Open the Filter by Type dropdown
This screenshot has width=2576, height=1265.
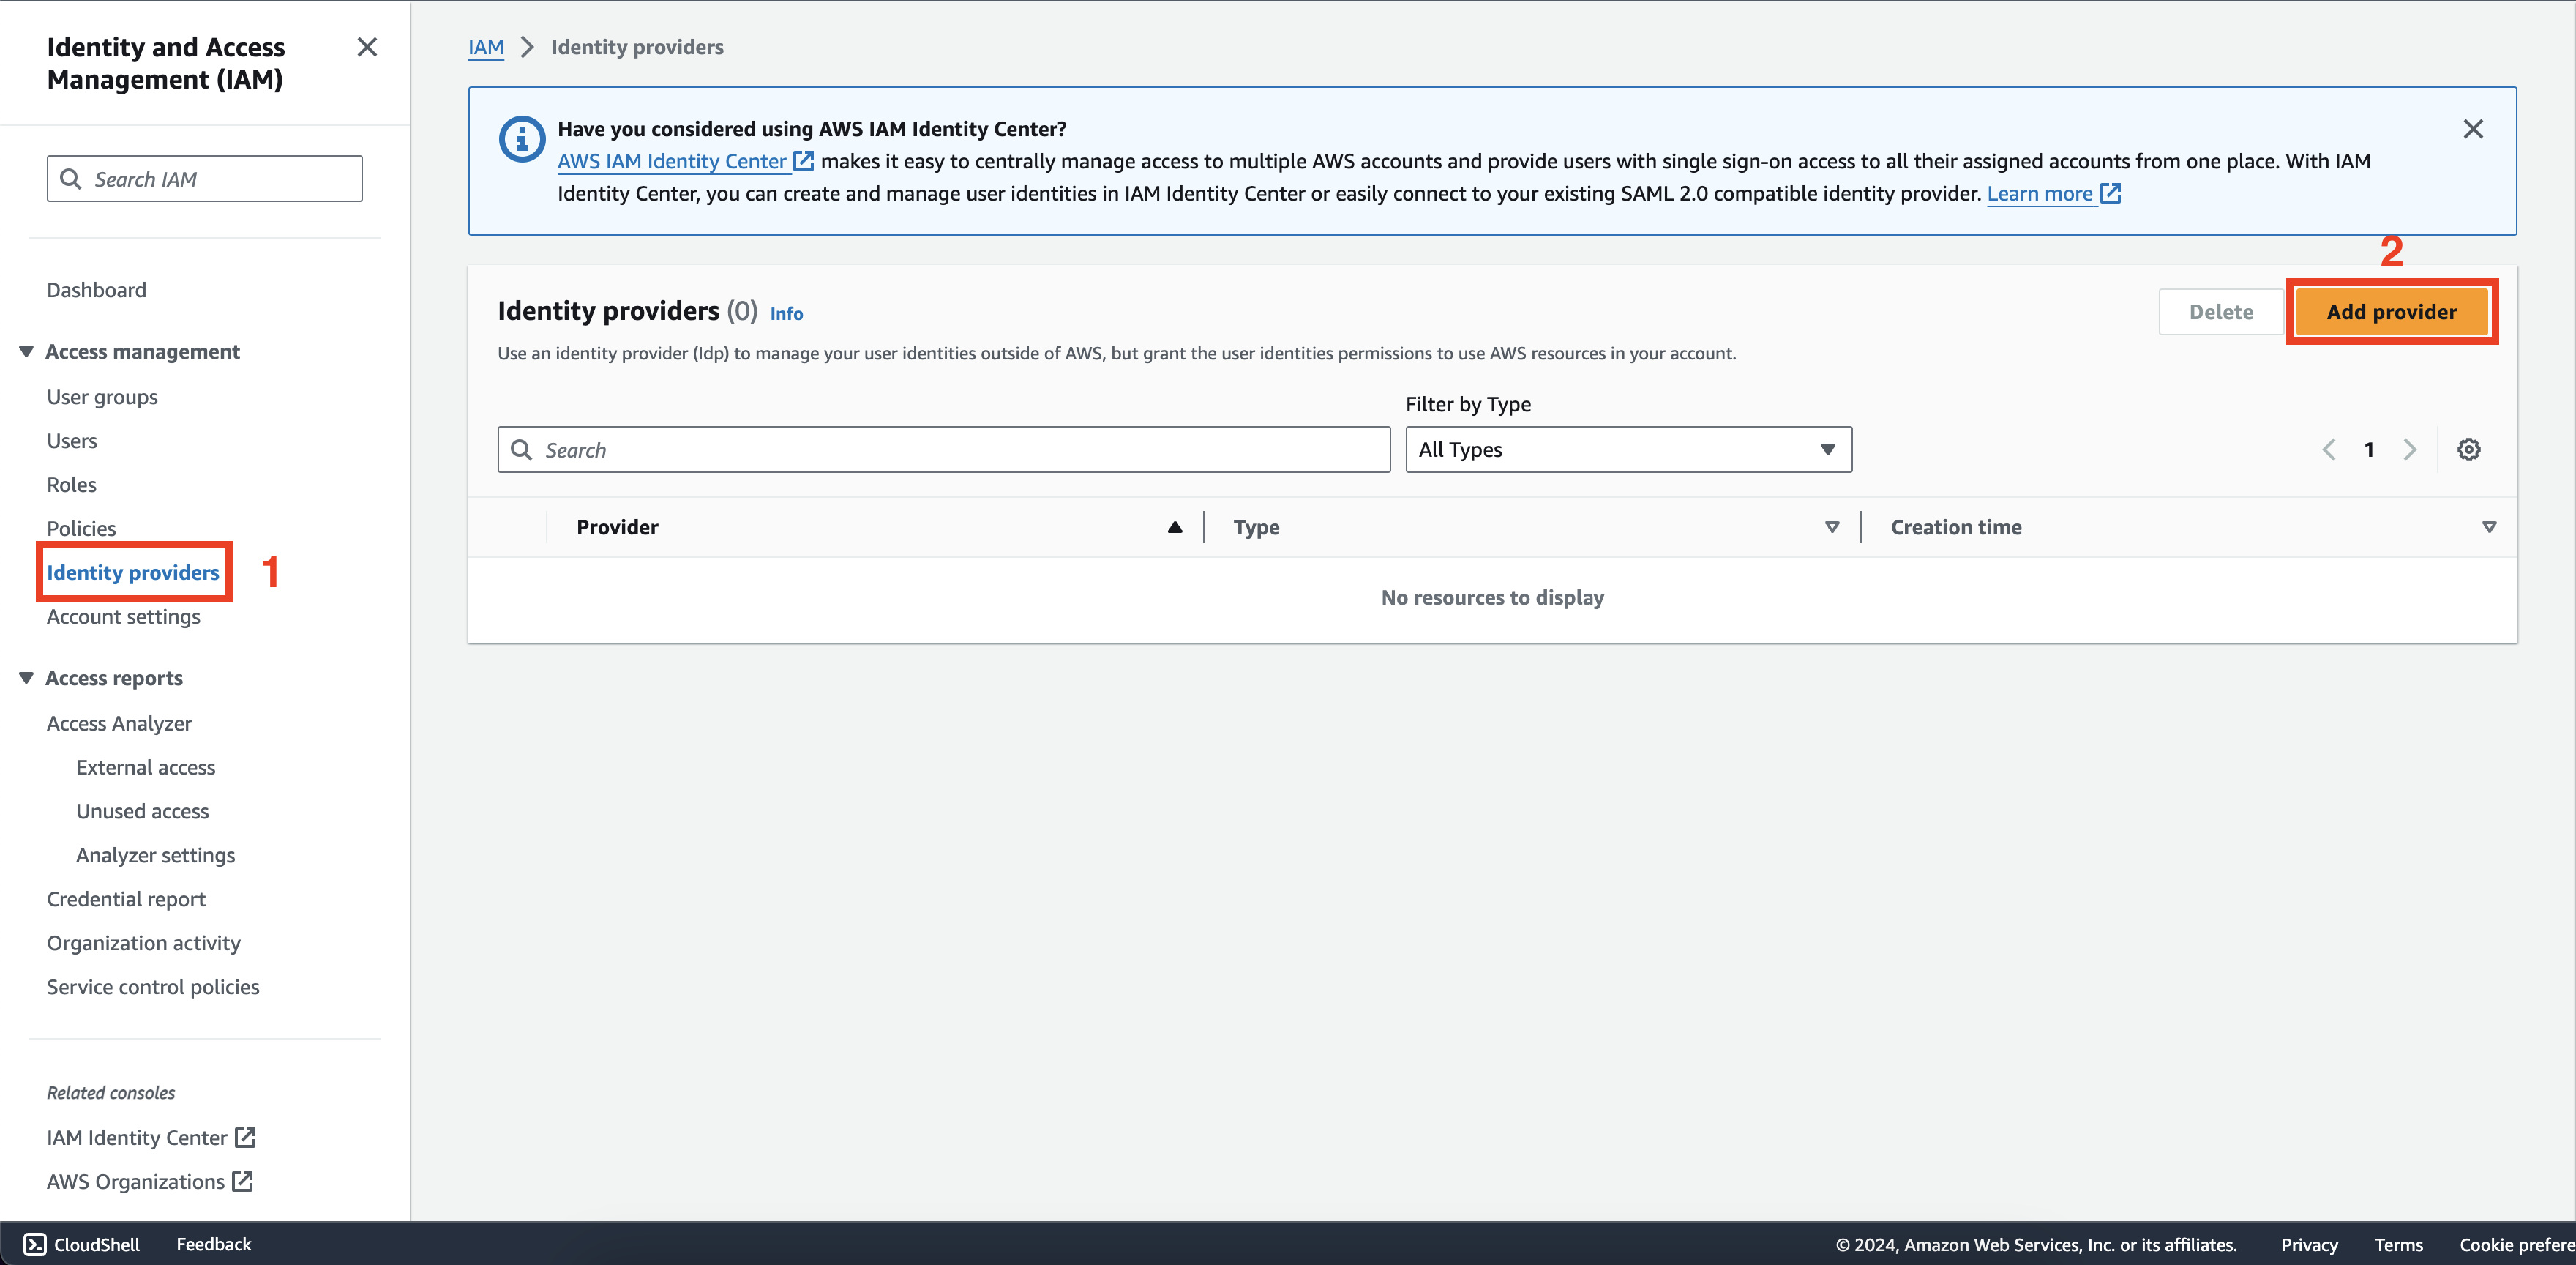click(1626, 449)
